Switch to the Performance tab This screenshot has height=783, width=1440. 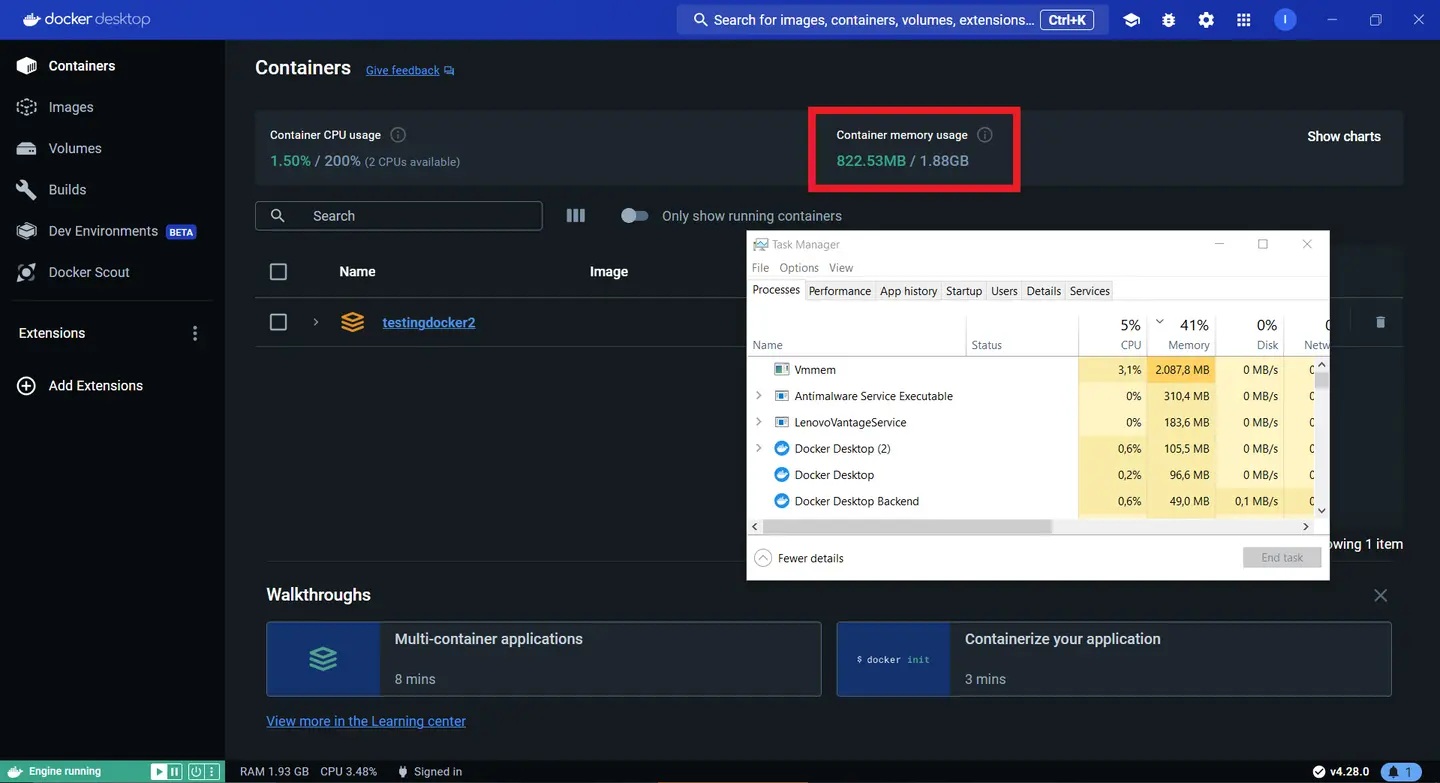point(840,291)
